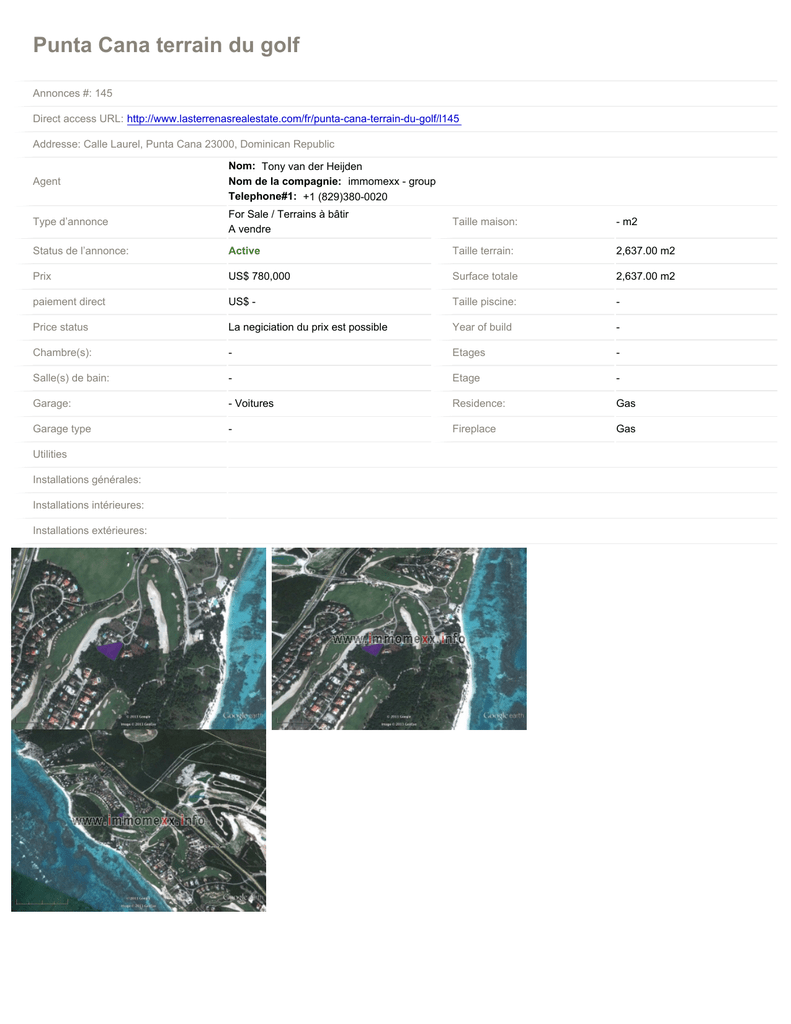This screenshot has width=791, height=1024.
Task: Click the Annonces #: 145 row
Action: tap(72, 93)
